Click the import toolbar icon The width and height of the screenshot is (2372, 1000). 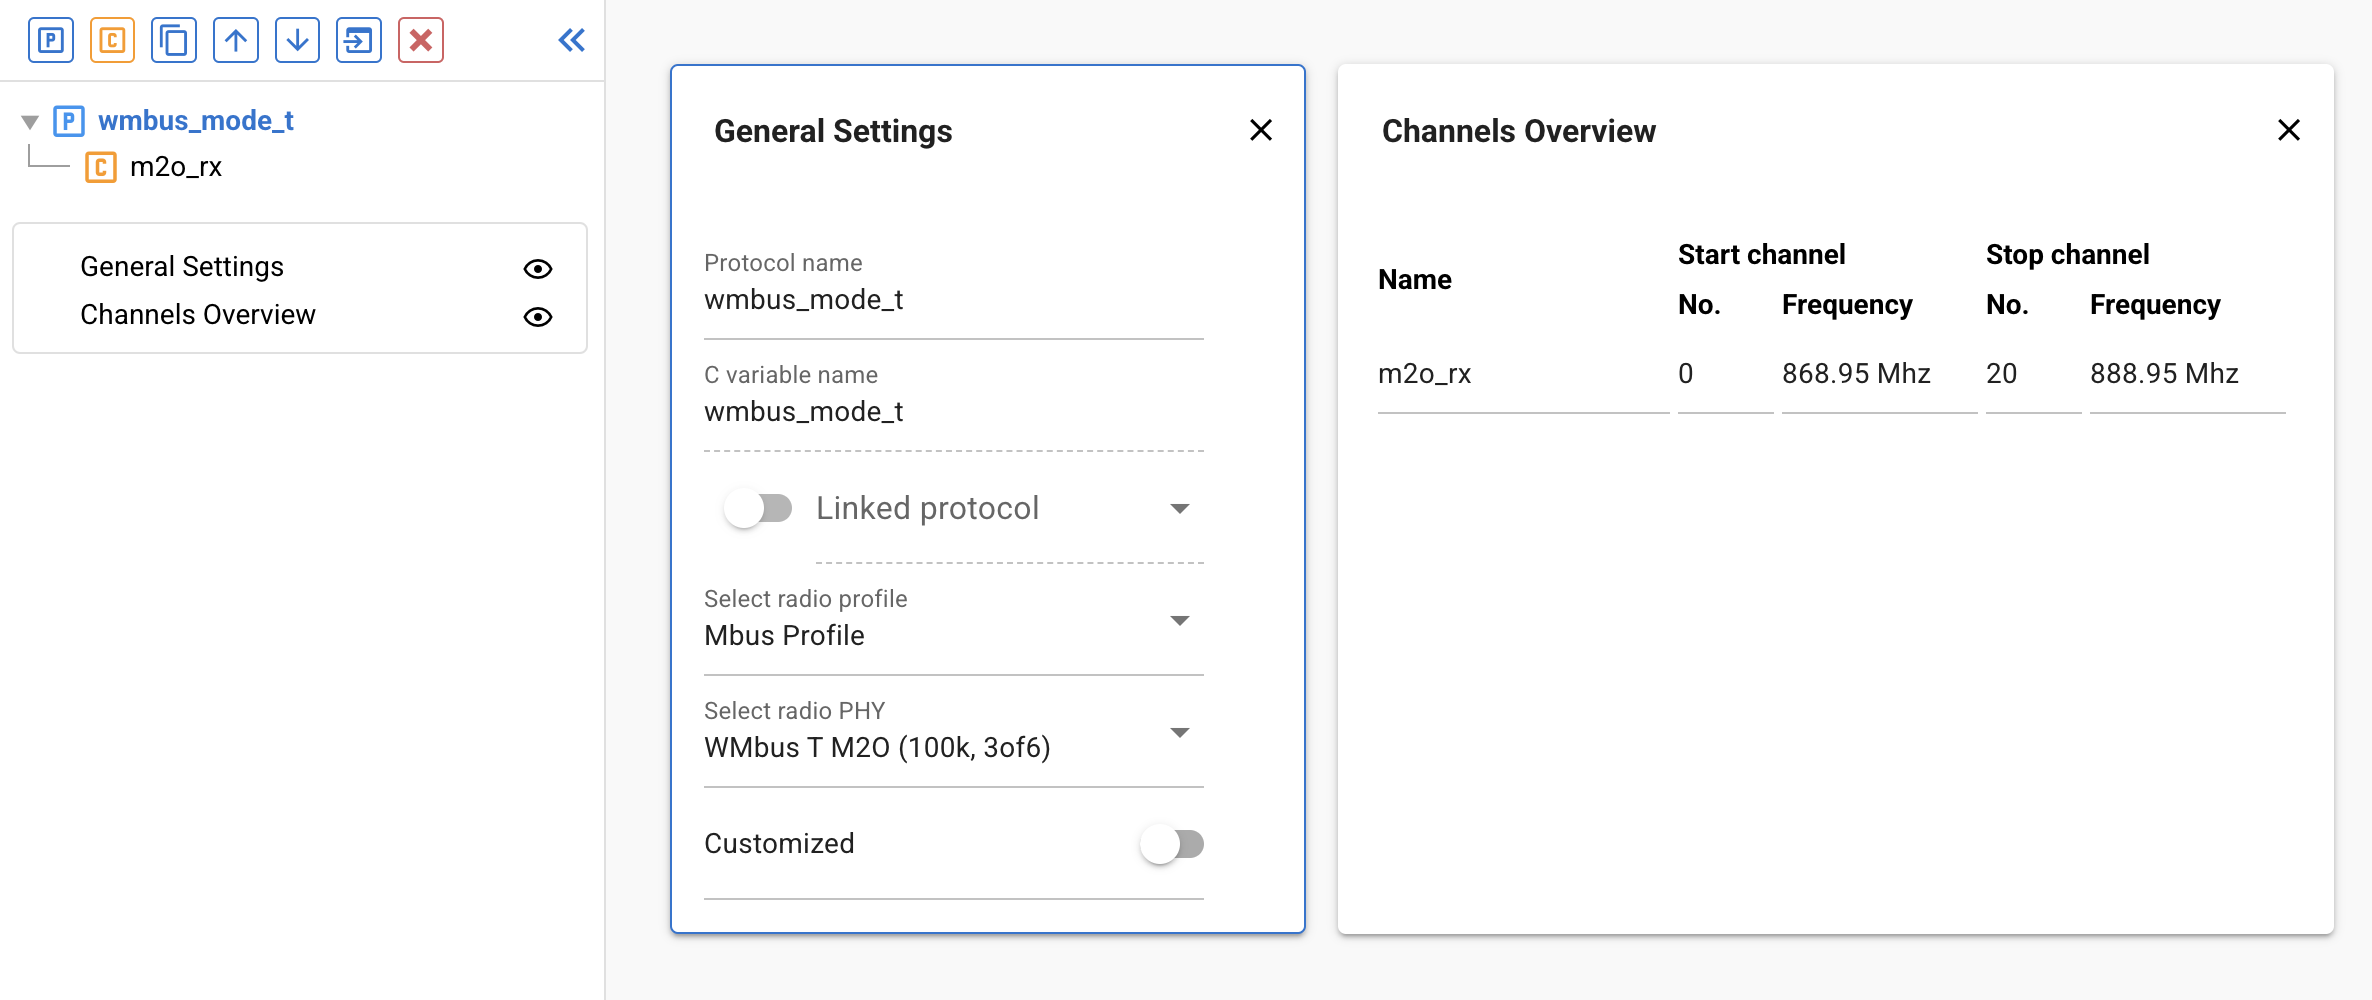359,41
